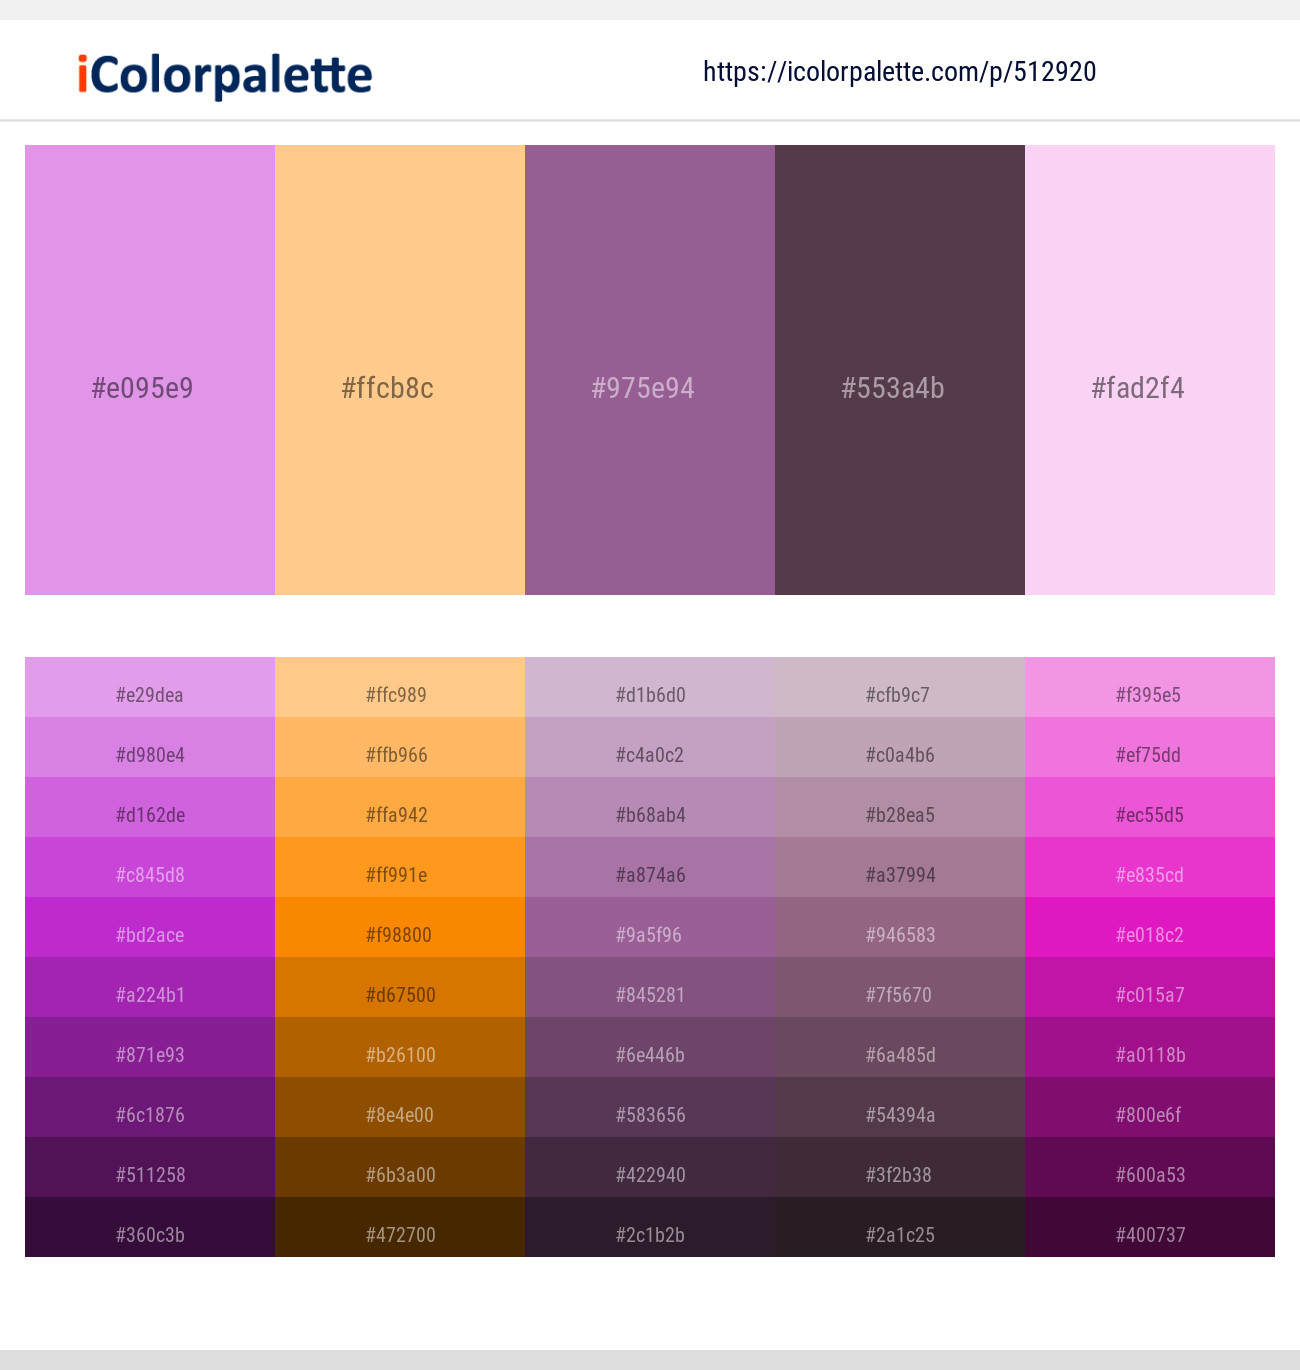The image size is (1300, 1370).
Task: Click the #e29dea shade cell
Action: pos(150,687)
